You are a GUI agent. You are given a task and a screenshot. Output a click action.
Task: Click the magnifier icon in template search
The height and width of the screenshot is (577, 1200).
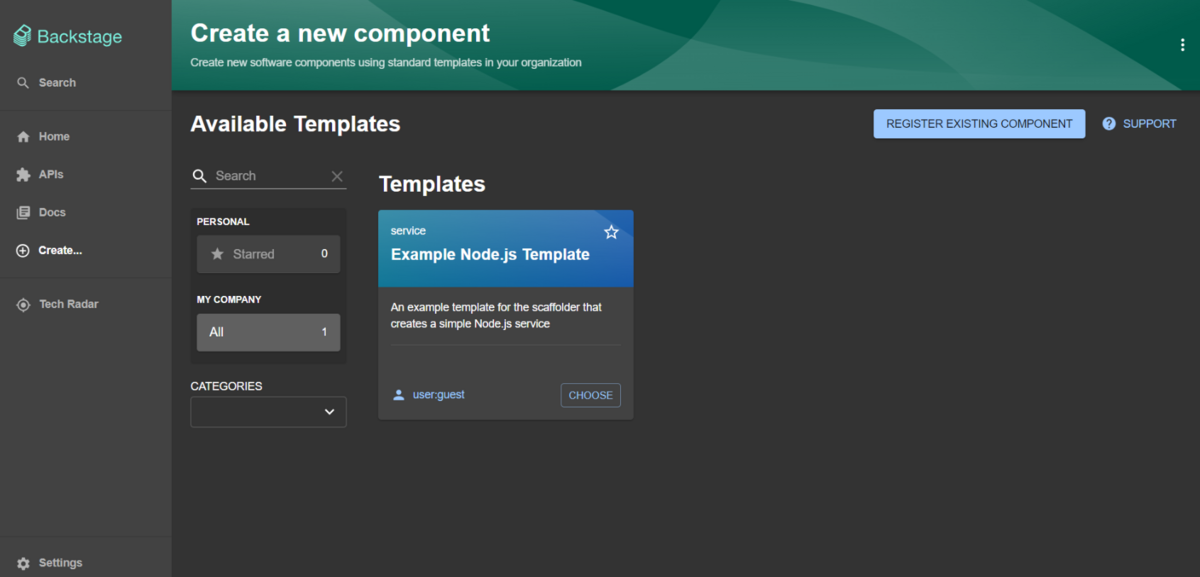(200, 176)
